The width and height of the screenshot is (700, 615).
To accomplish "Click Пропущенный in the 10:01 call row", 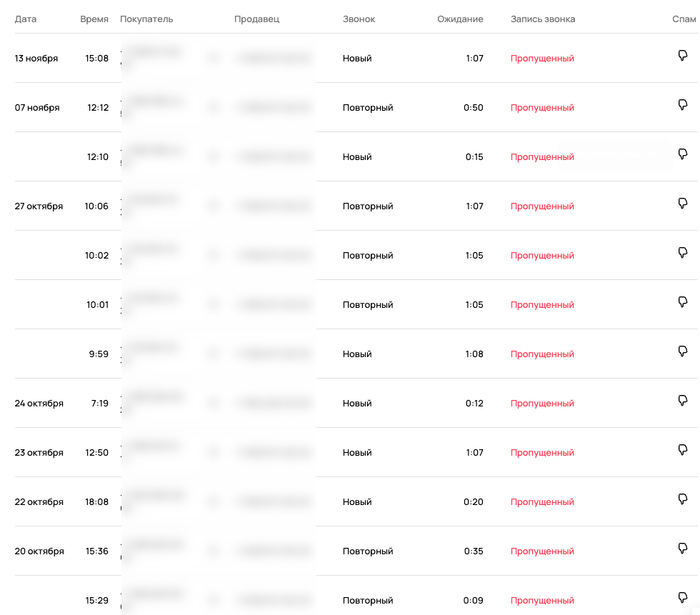I will 542,305.
